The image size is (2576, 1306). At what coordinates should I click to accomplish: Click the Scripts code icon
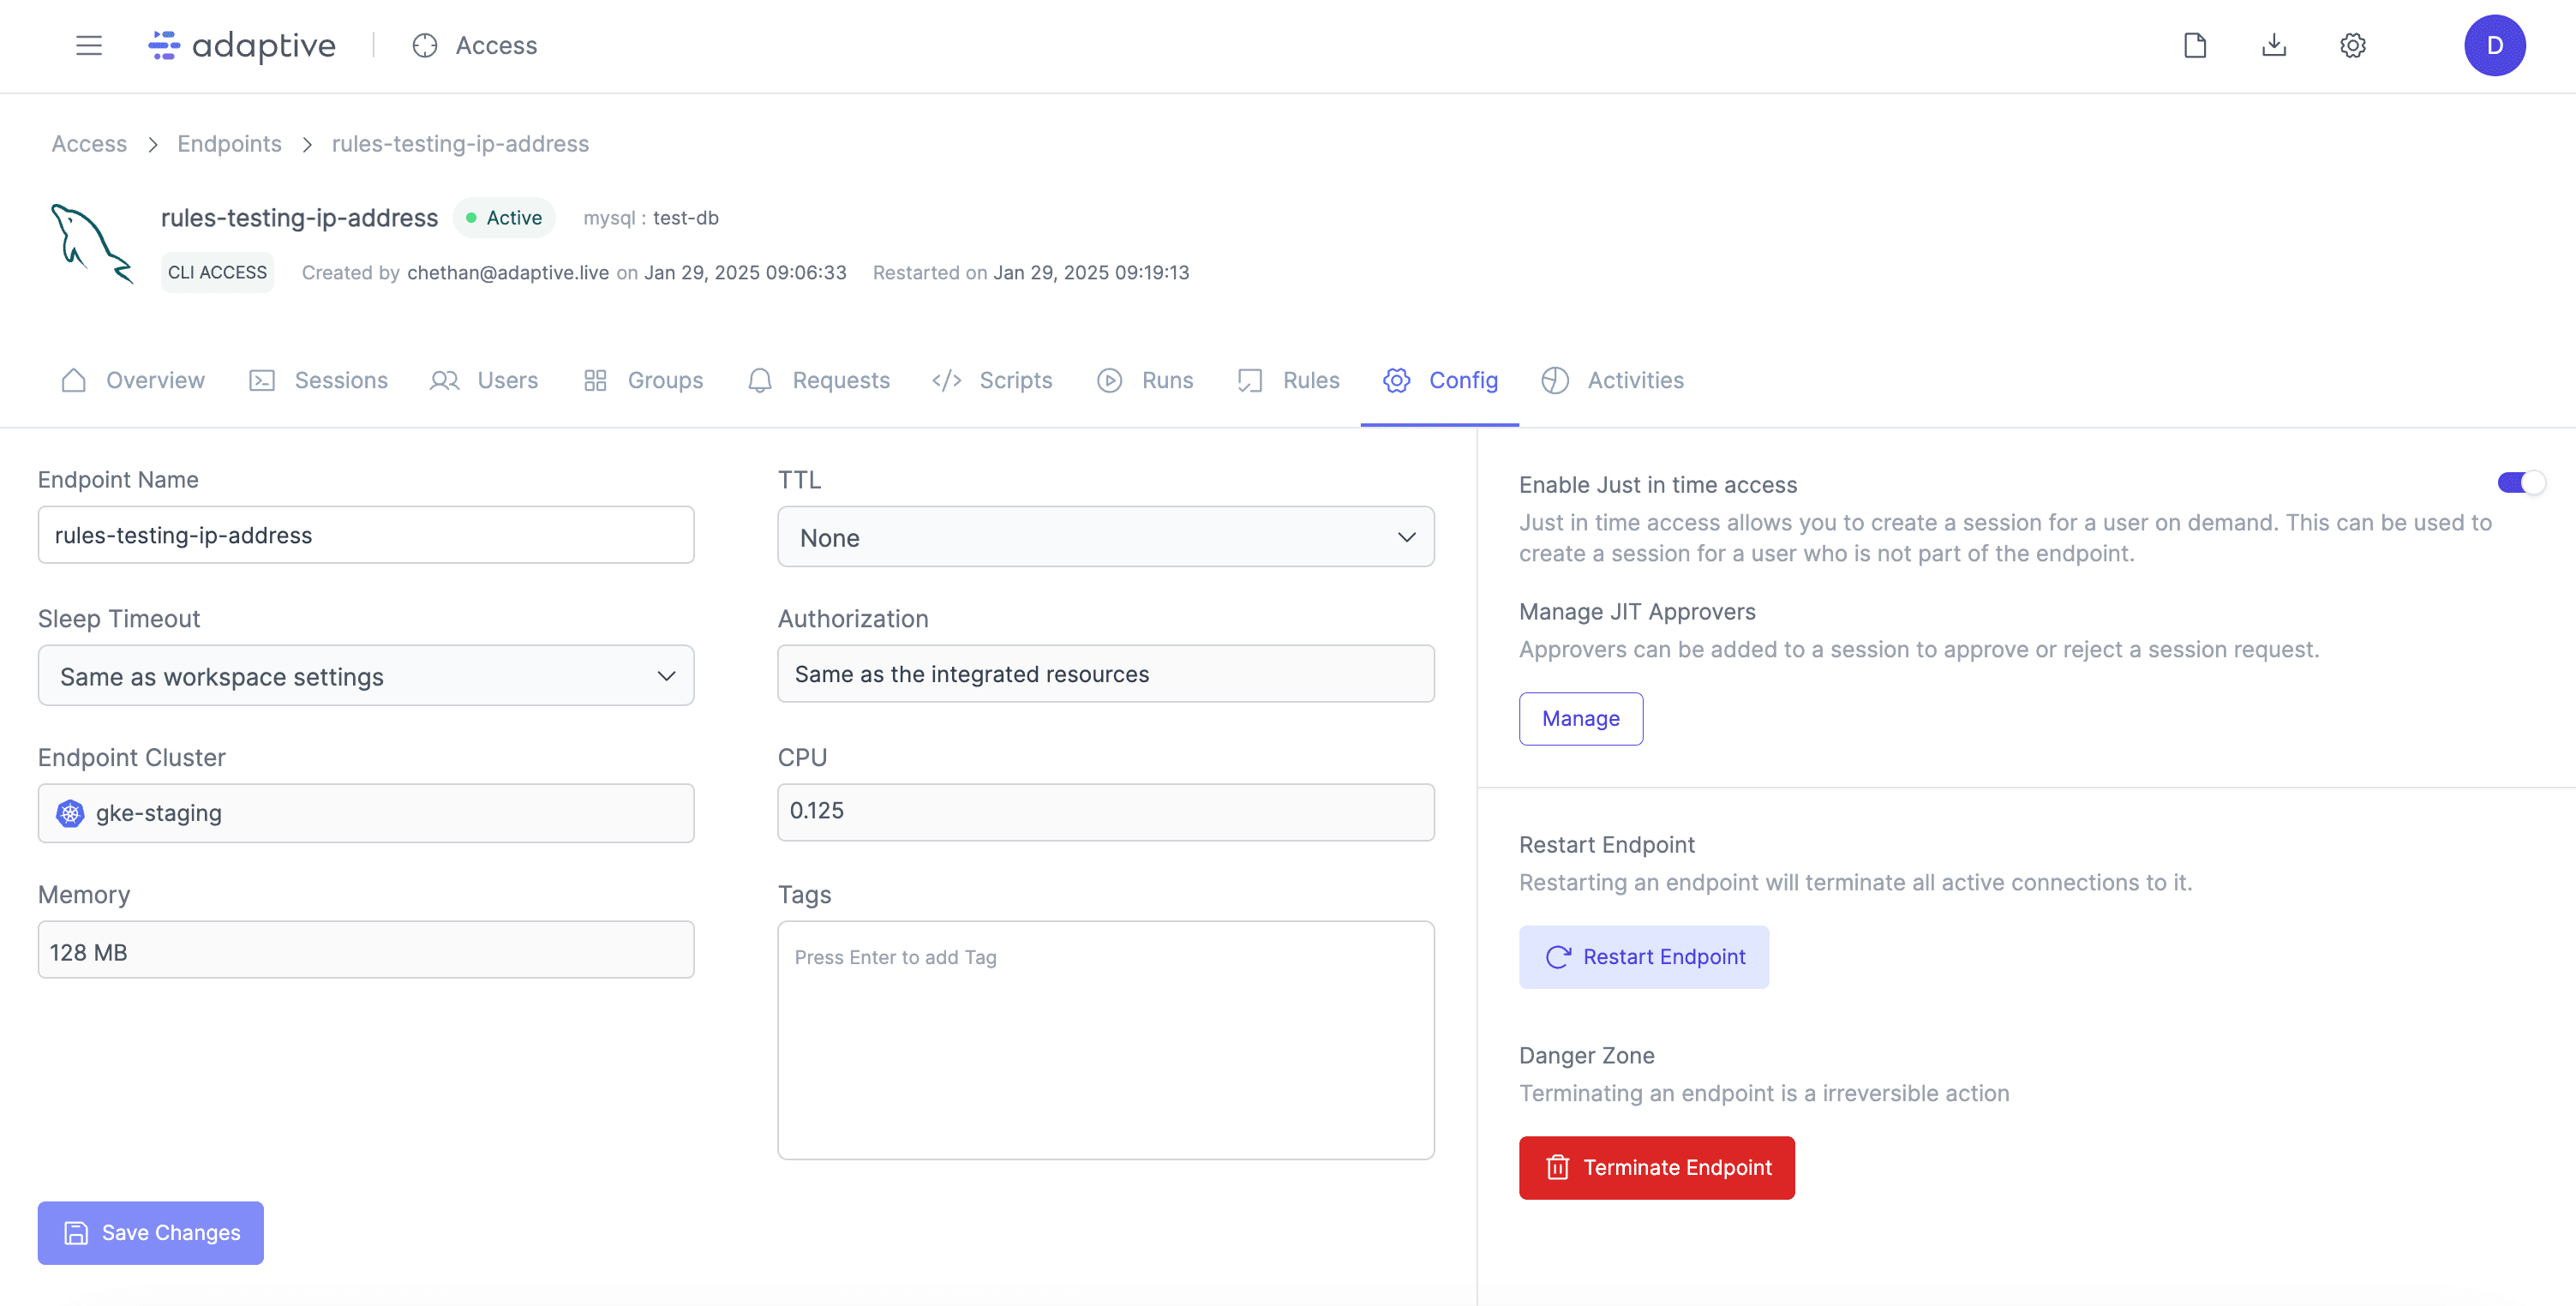946,380
